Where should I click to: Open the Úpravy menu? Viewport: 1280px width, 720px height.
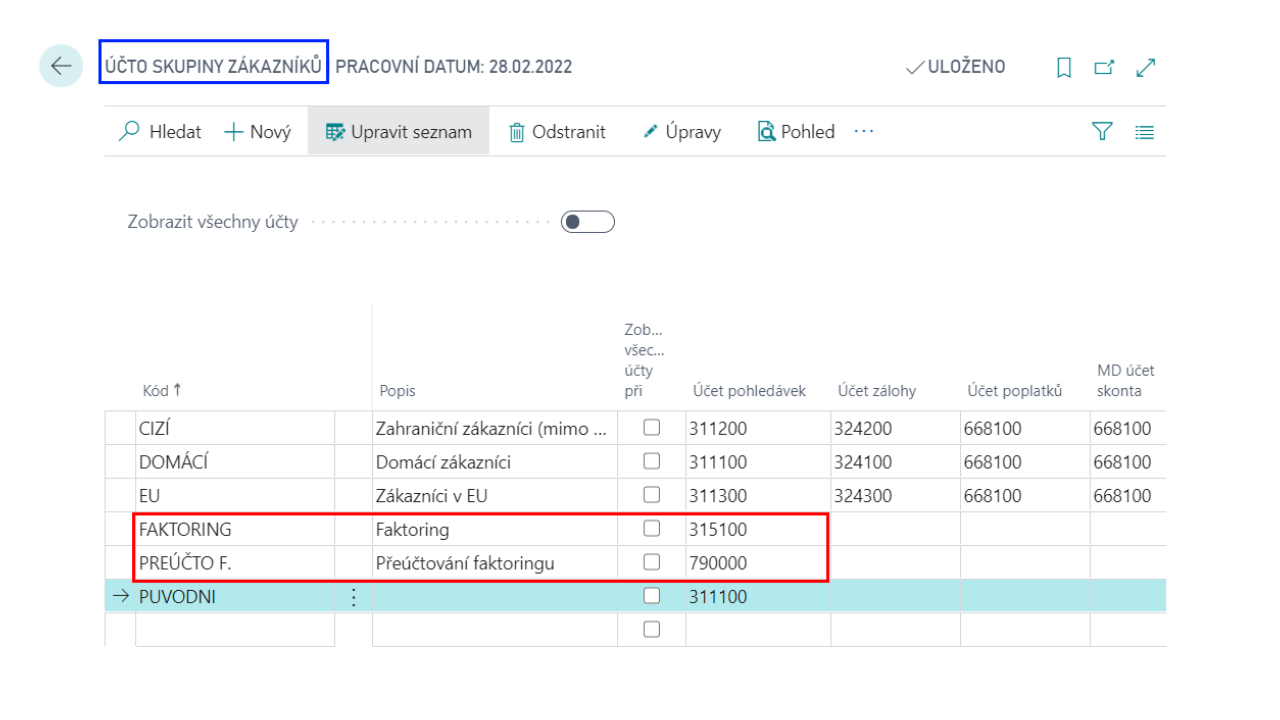[681, 131]
